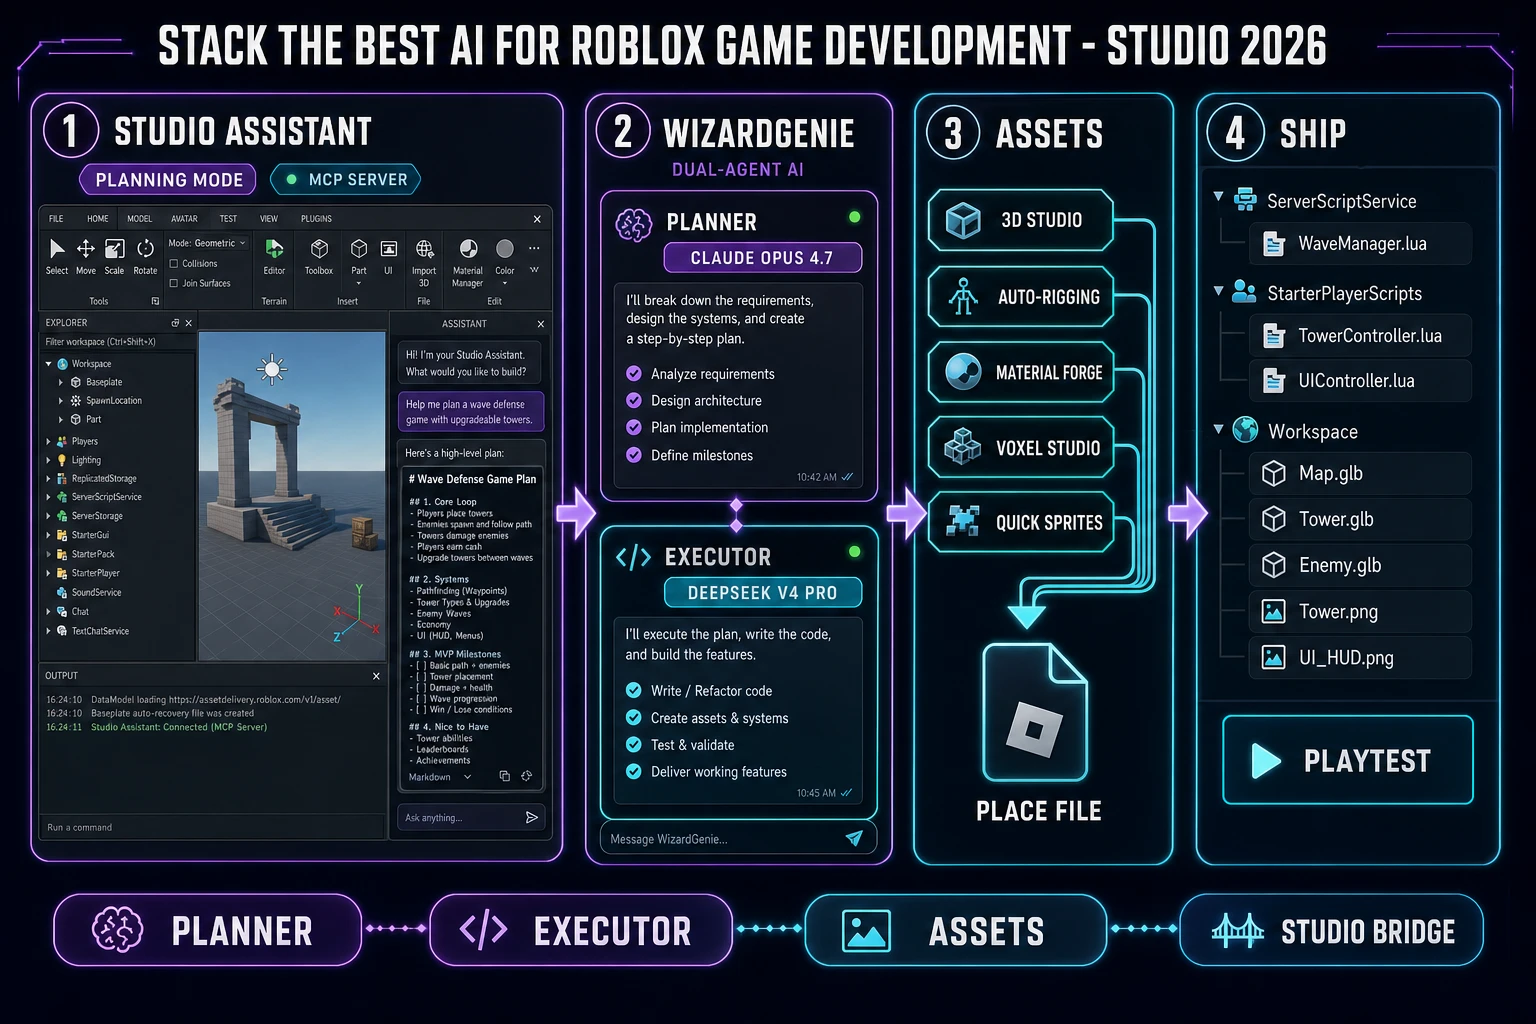Collapse ServerScriptService in Ship tree
This screenshot has width=1536, height=1024.
tap(1218, 197)
